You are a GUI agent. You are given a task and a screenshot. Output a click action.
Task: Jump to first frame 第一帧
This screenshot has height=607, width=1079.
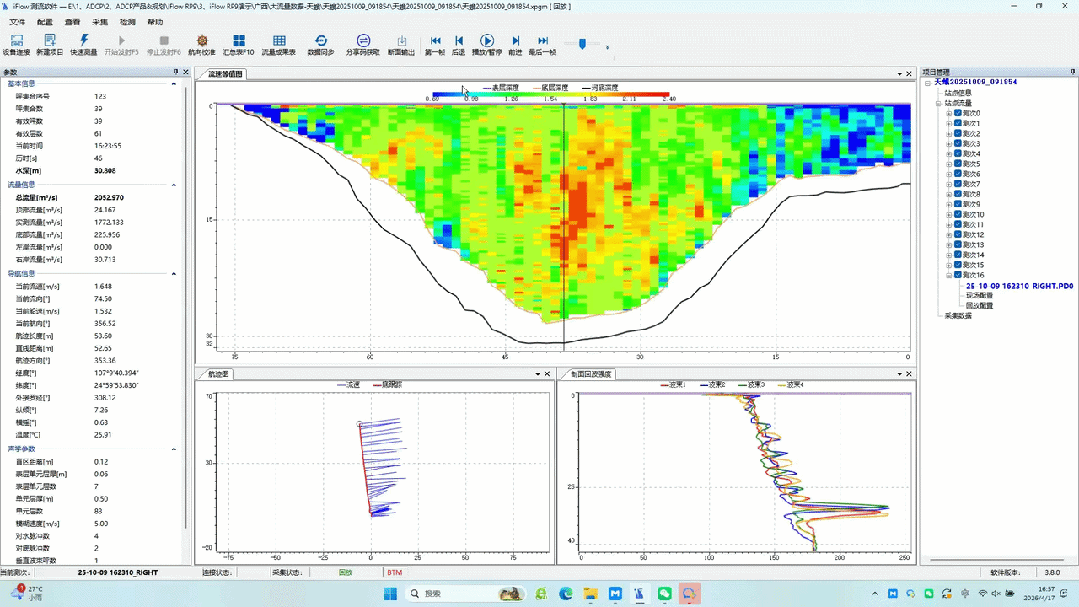coord(435,41)
